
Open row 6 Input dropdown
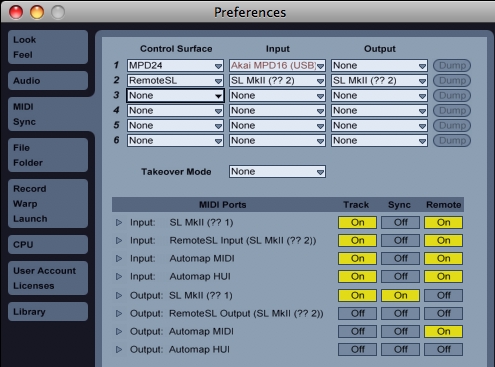[x=277, y=140]
